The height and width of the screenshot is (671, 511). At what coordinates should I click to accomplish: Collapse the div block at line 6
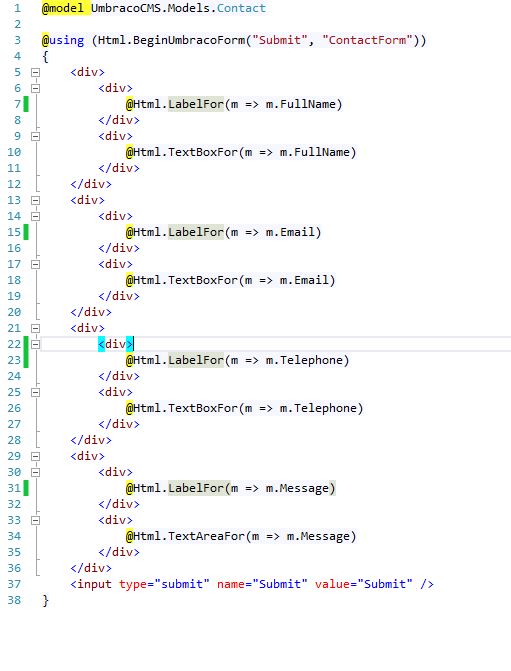point(36,89)
